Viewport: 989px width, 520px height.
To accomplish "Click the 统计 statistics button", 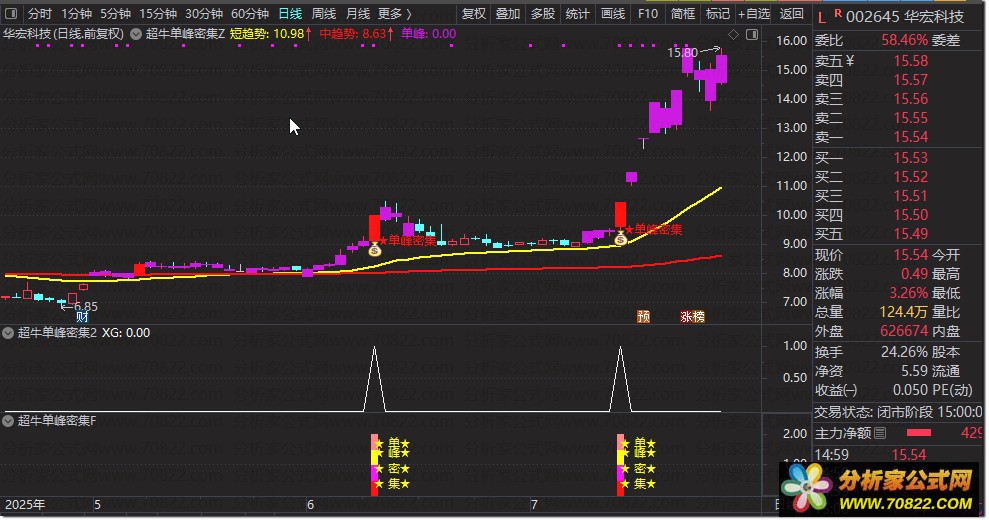I will point(577,13).
